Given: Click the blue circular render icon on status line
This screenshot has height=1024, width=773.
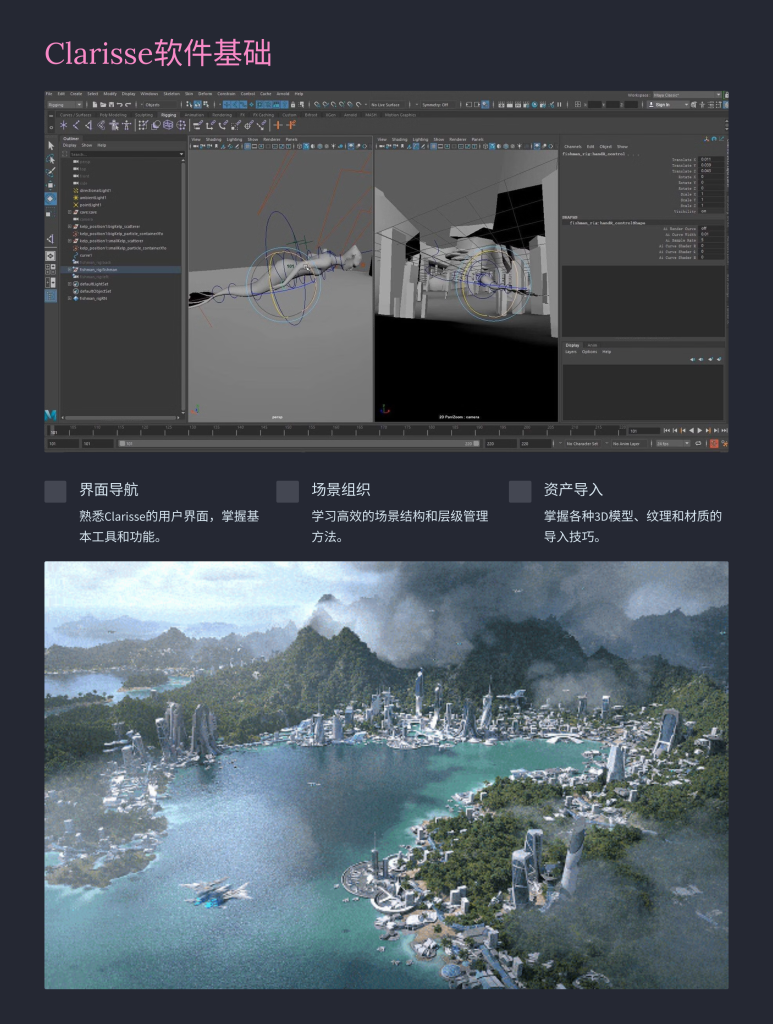Looking at the screenshot, I should pos(534,104).
